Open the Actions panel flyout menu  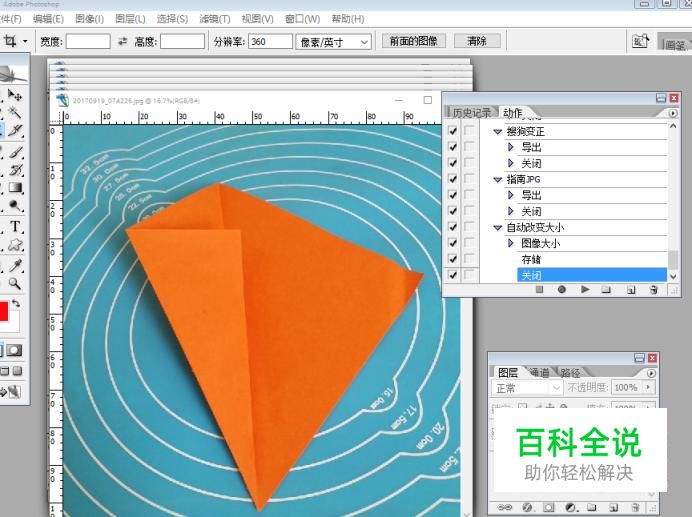coord(673,113)
